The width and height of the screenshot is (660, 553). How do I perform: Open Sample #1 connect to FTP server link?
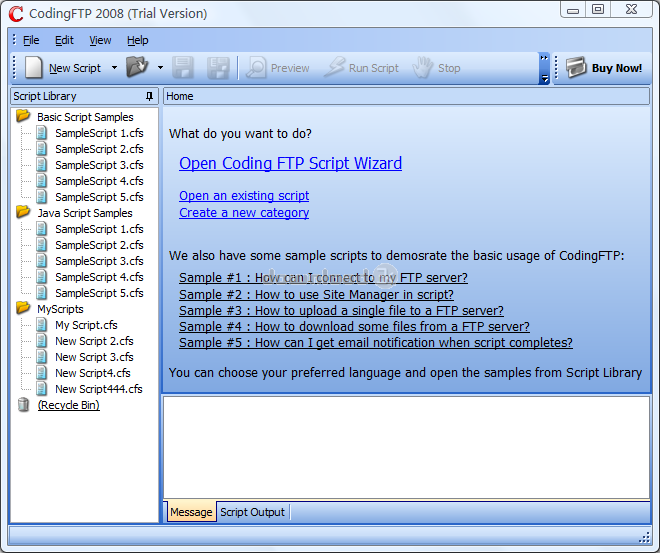(x=323, y=278)
